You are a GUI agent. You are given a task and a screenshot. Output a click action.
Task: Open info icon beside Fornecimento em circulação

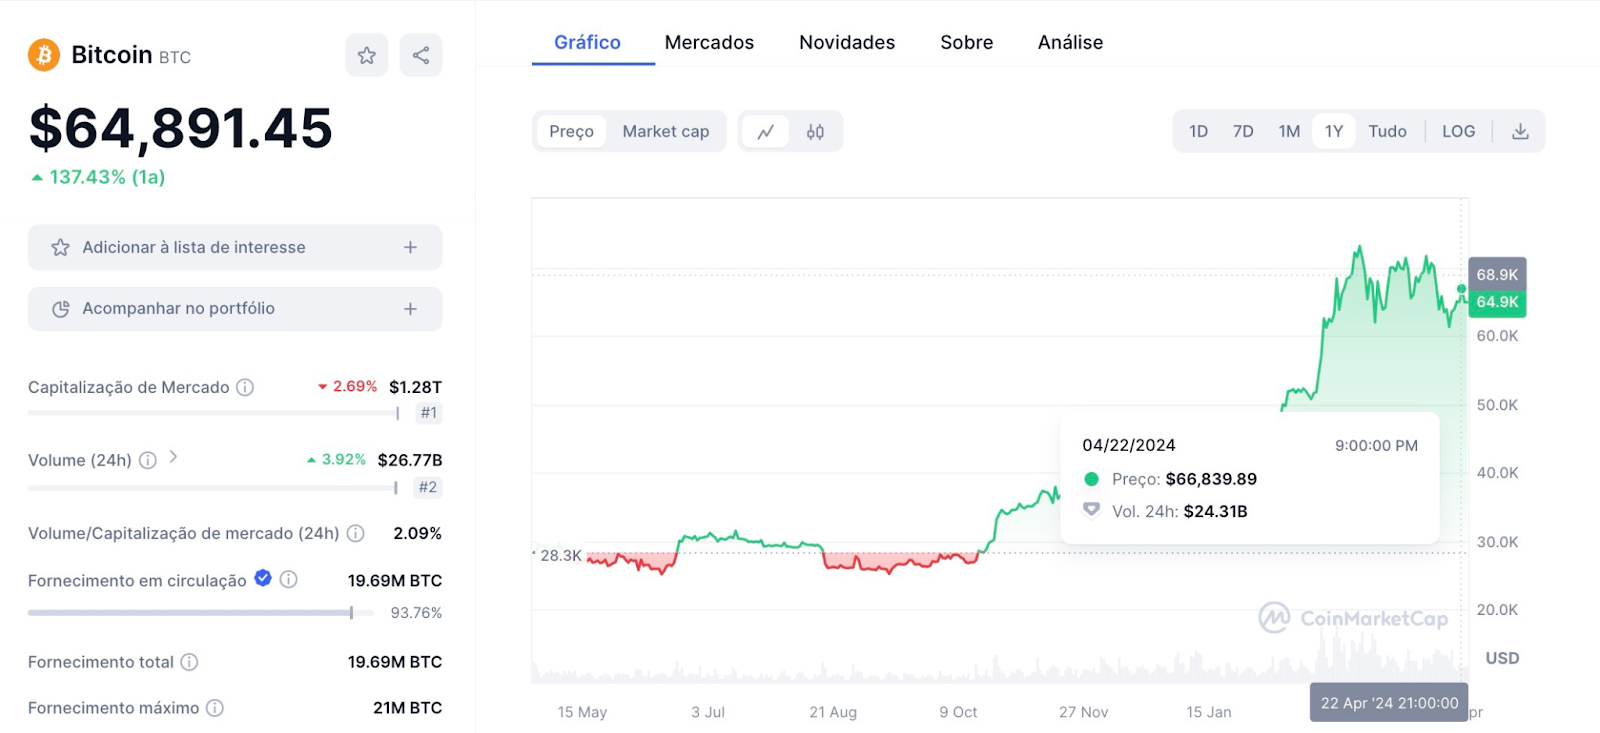289,579
